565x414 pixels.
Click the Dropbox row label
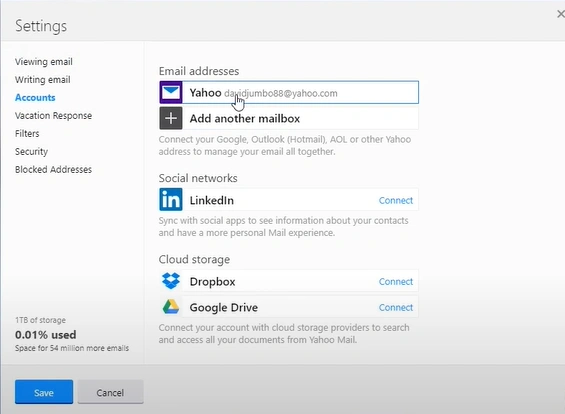pyautogui.click(x=212, y=281)
